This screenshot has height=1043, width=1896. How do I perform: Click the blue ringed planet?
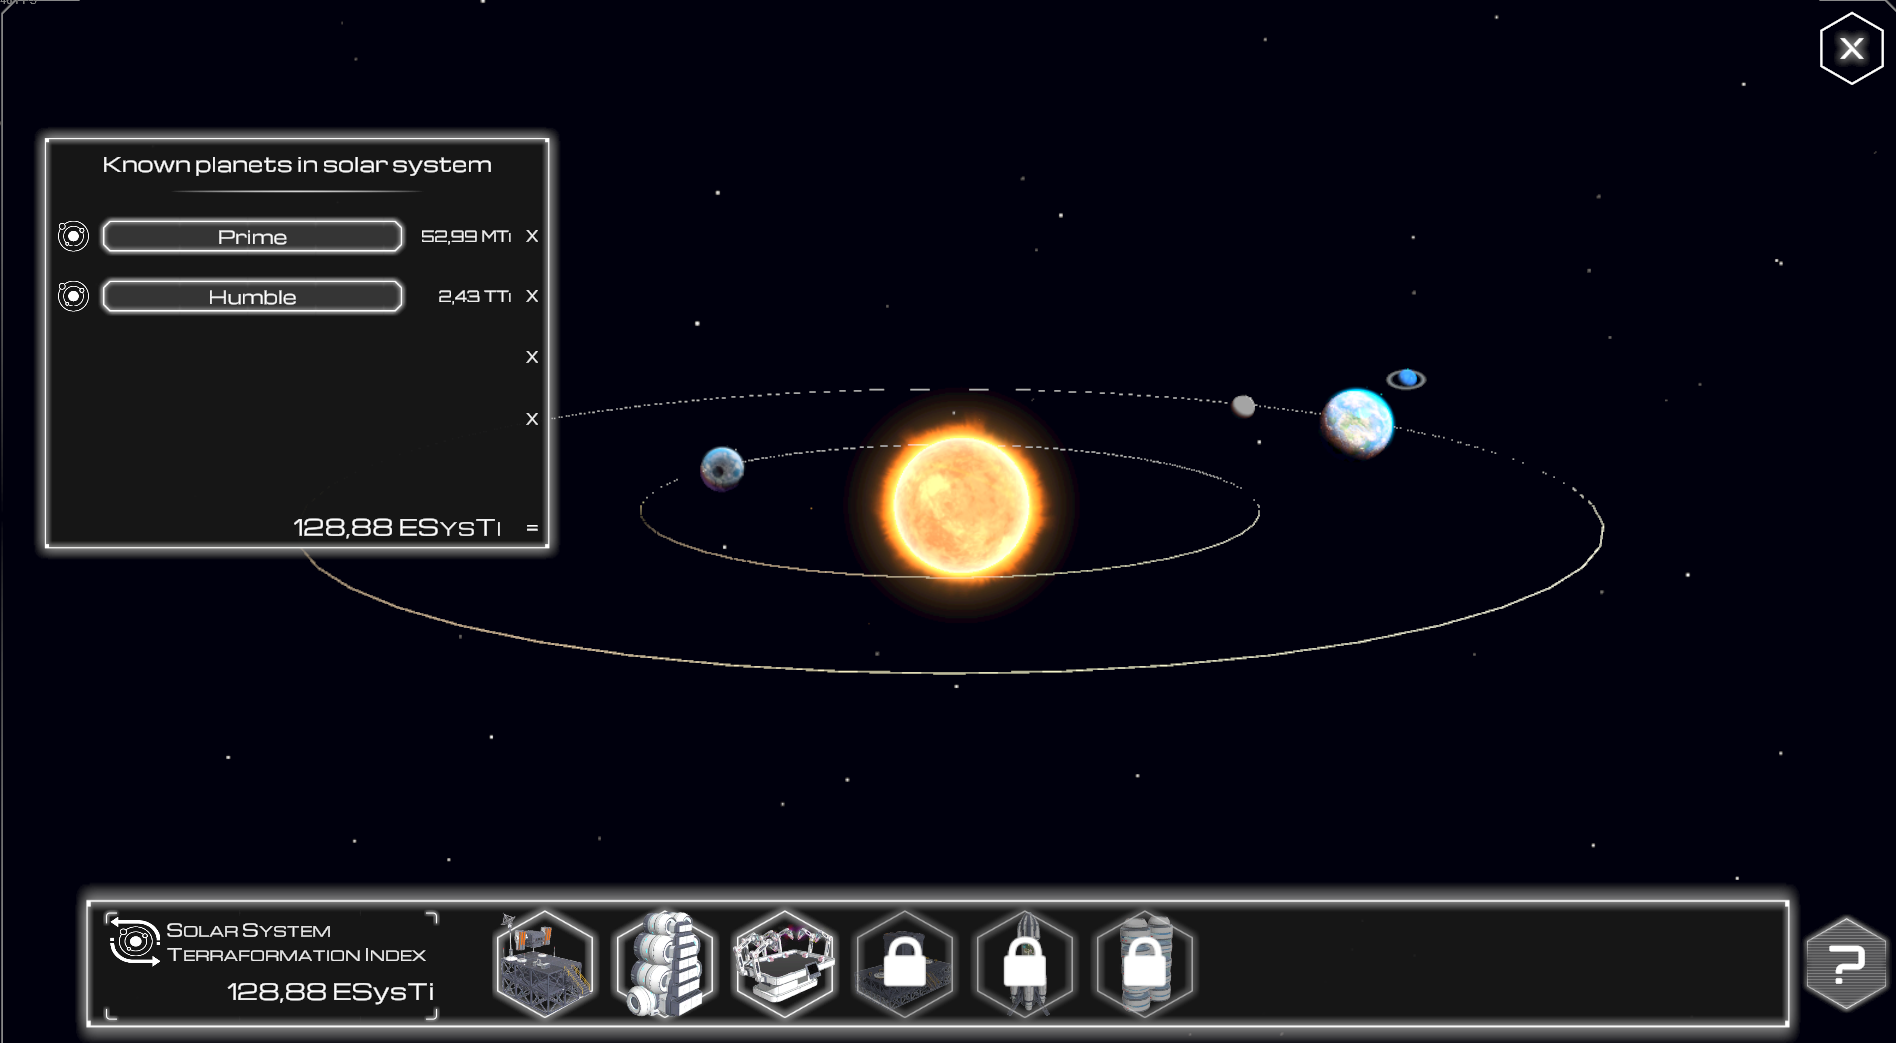(1406, 378)
